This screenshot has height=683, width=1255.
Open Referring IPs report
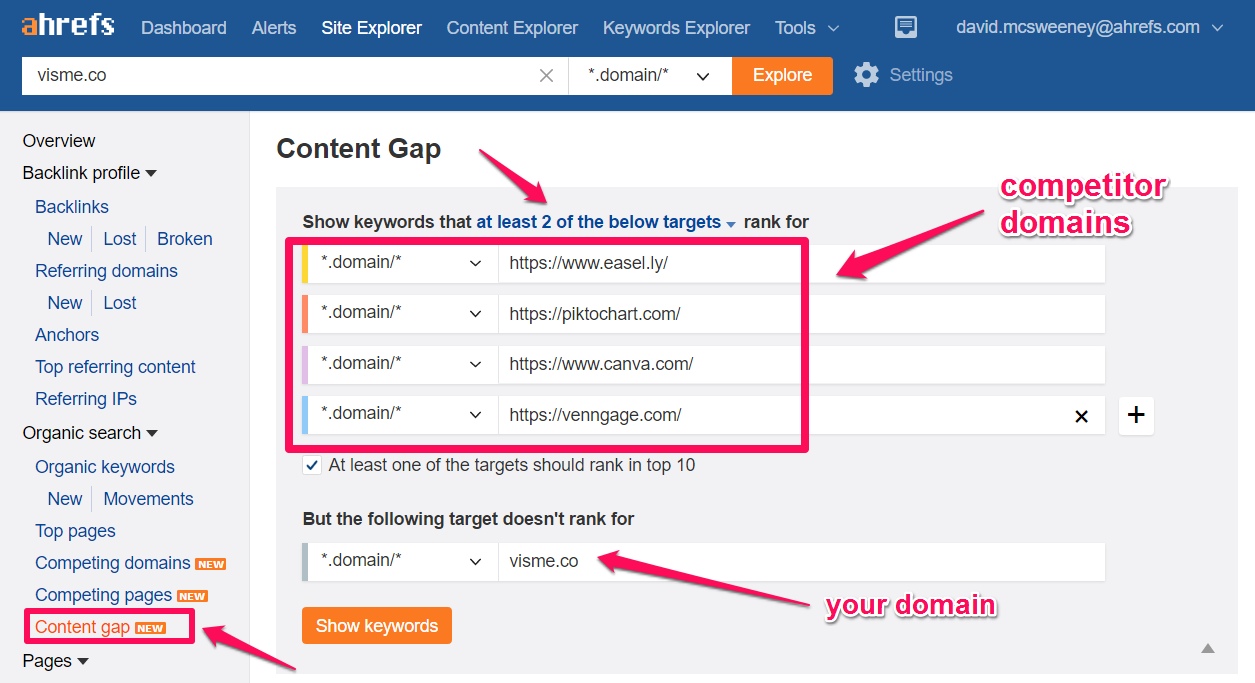pos(86,399)
